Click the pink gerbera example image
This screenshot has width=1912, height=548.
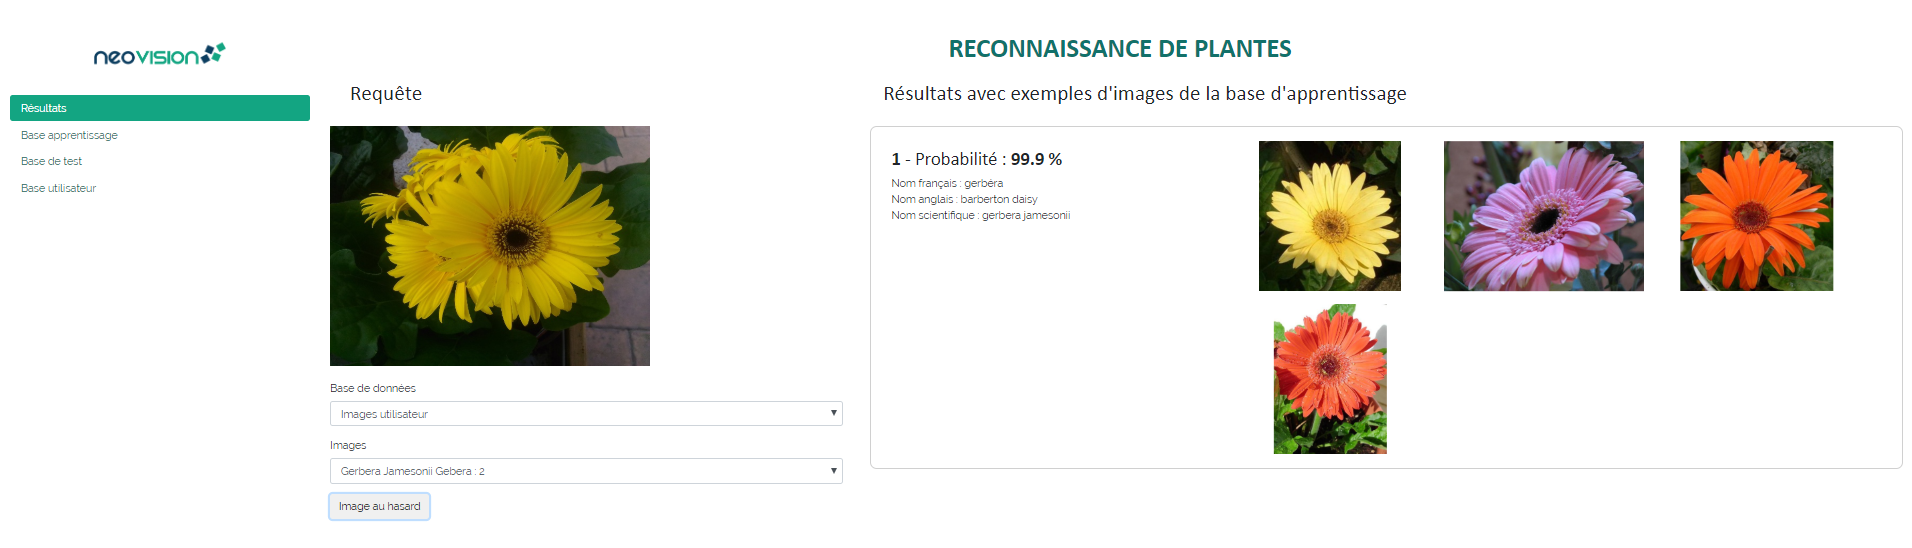coord(1543,216)
